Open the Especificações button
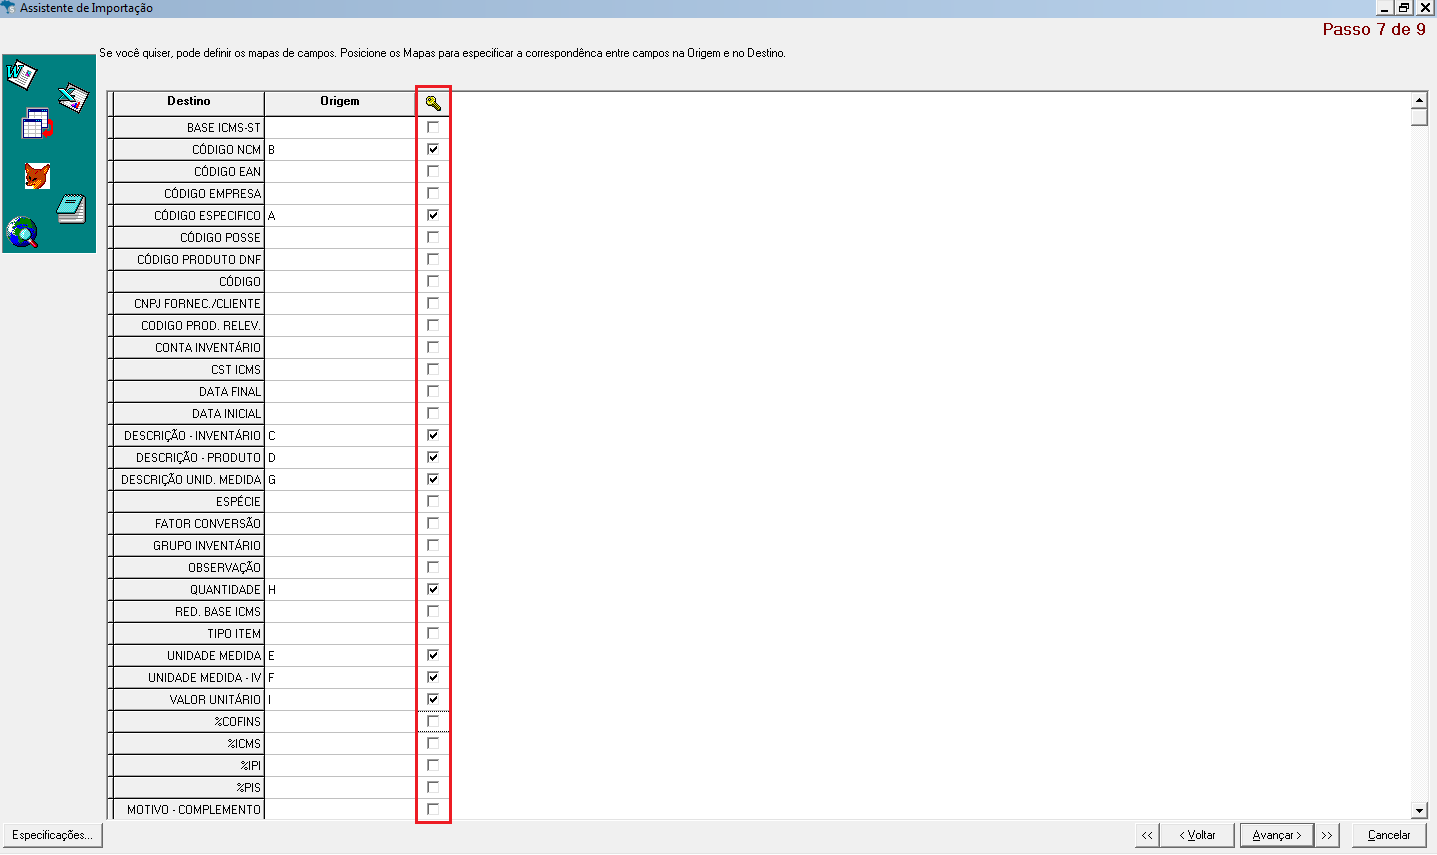The image size is (1437, 855). tap(52, 835)
